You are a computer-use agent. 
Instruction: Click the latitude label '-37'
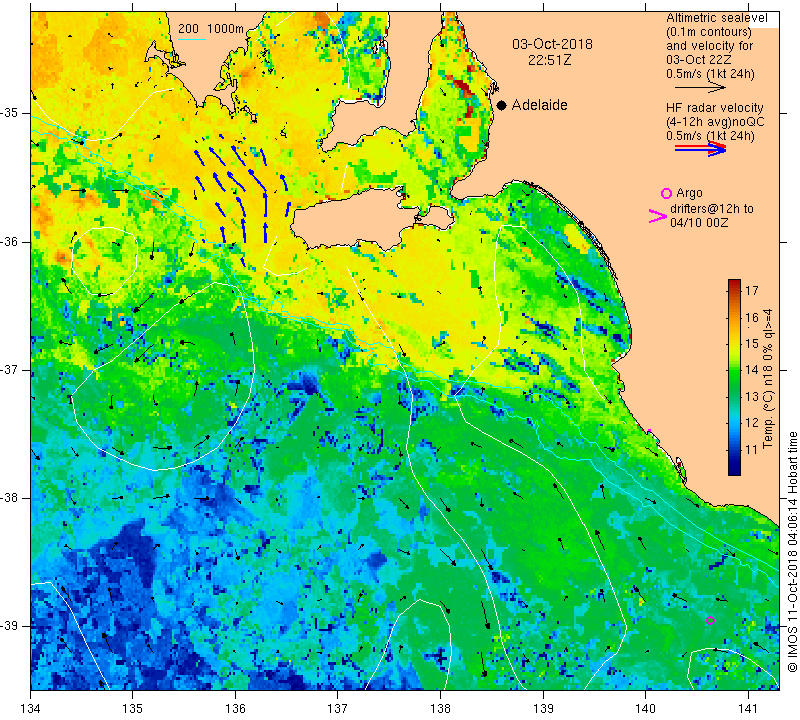(11, 369)
